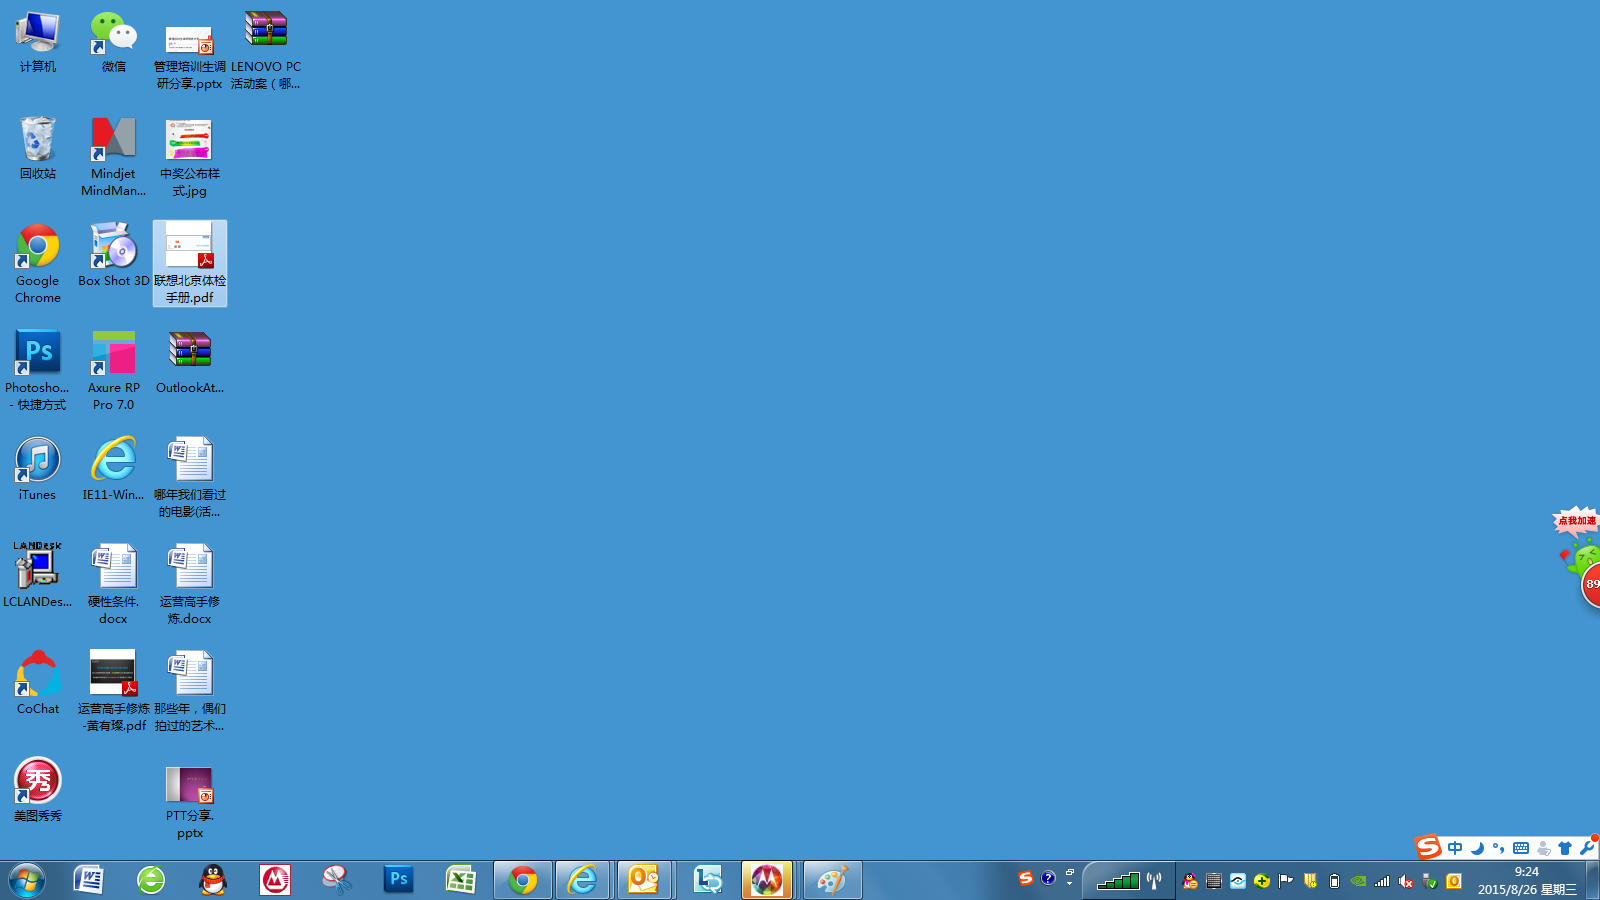The width and height of the screenshot is (1600, 900).
Task: Open NVIDIA tray icon
Action: coord(1358,881)
